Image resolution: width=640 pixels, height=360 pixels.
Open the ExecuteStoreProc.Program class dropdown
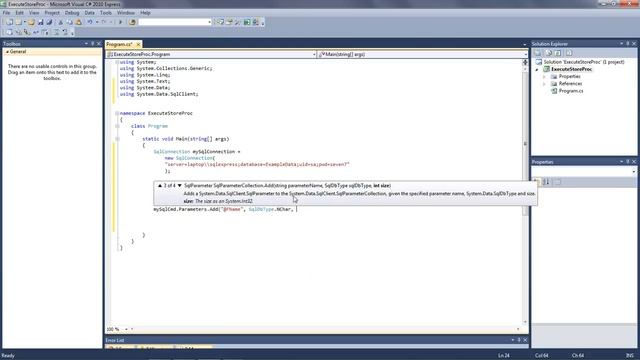coord(314,54)
